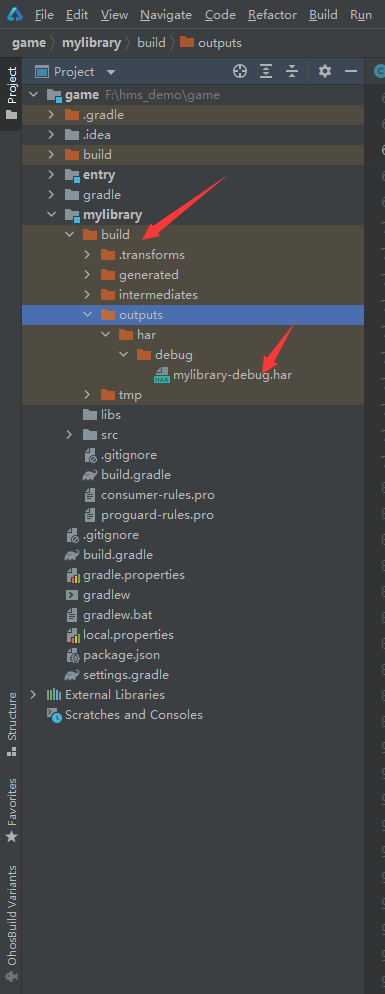Open the Code menu
The image size is (385, 994).
pyautogui.click(x=220, y=15)
